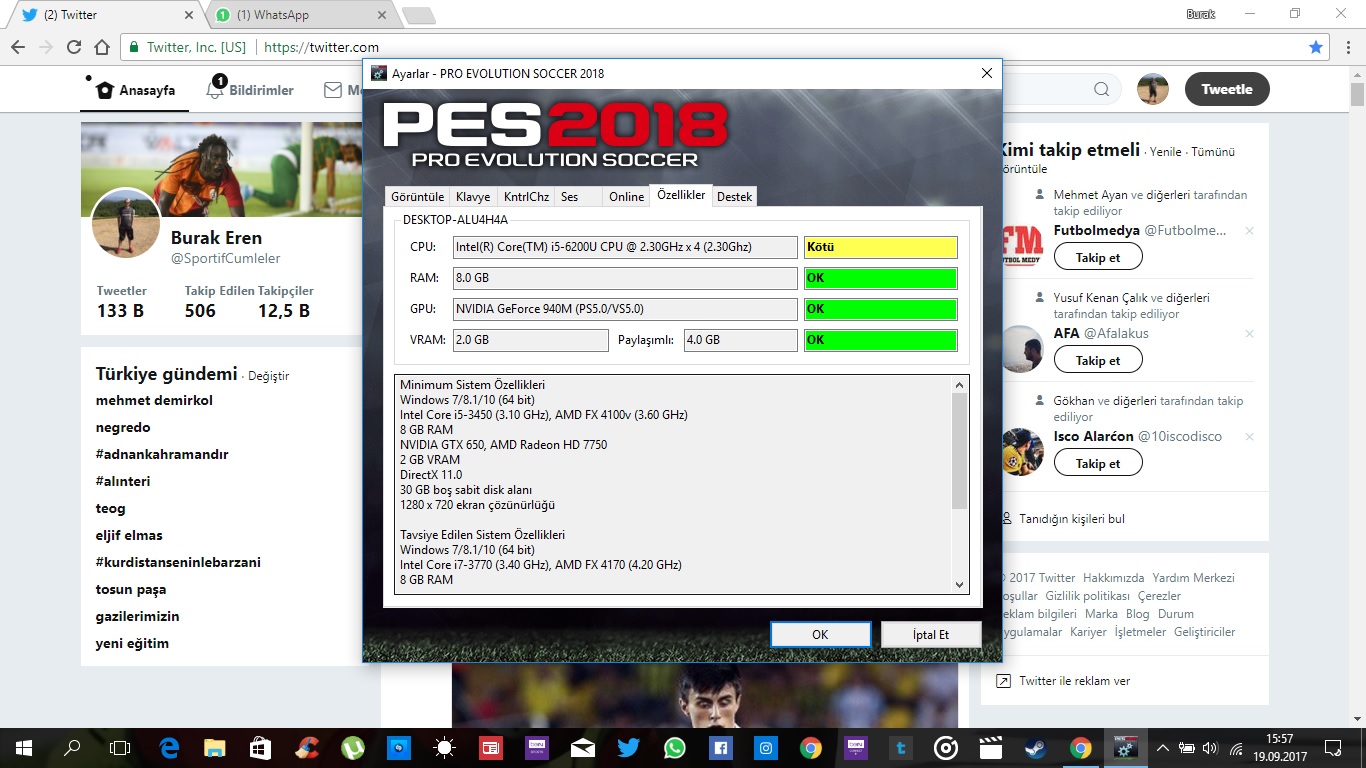This screenshot has width=1366, height=768.
Task: Open the Destek tab
Action: pyautogui.click(x=735, y=197)
